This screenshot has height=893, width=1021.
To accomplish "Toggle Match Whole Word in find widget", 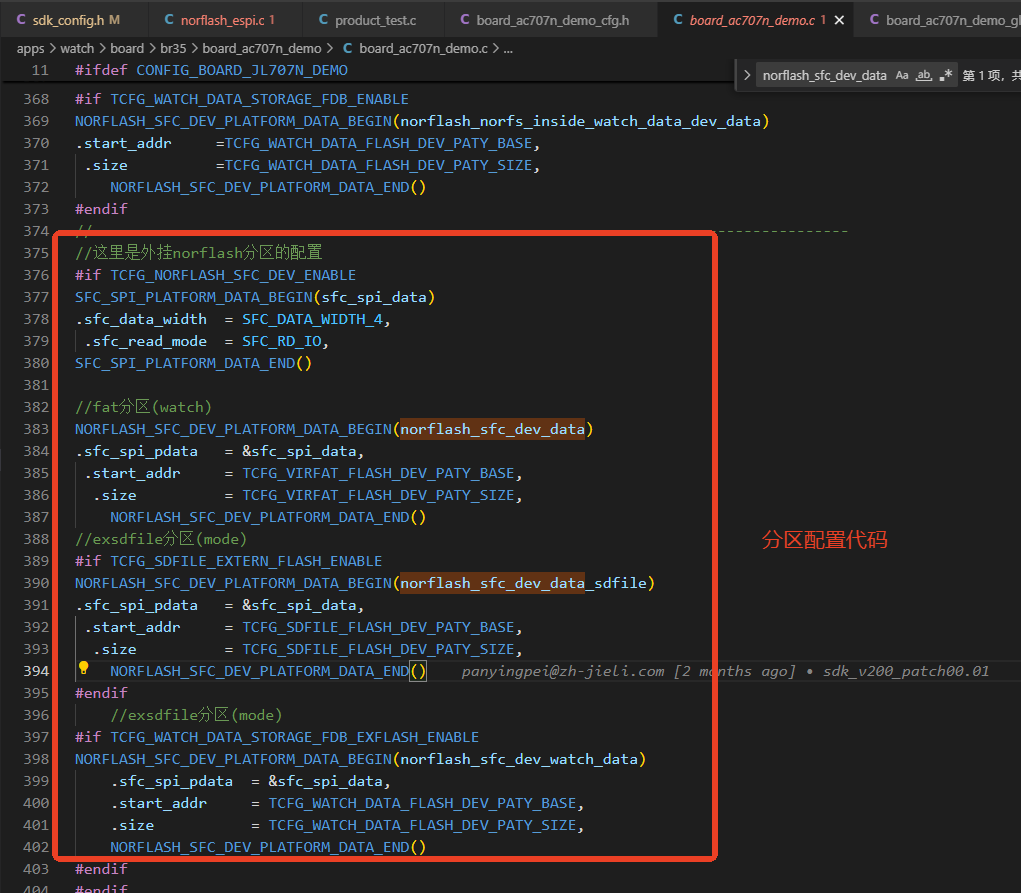I will pyautogui.click(x=923, y=76).
